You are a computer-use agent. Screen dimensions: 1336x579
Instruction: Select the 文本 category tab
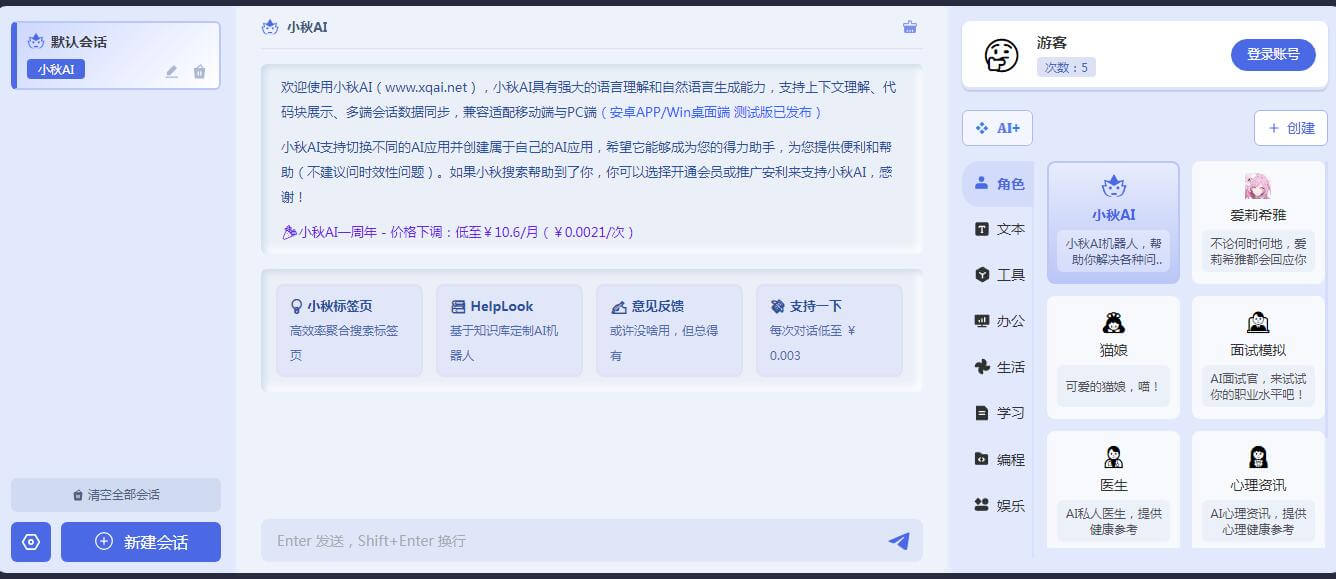998,229
